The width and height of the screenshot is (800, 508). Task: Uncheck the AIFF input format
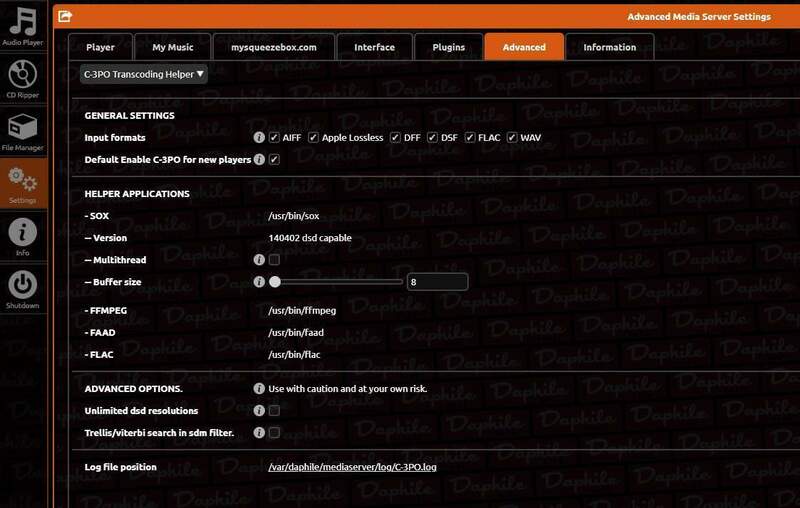coord(274,137)
